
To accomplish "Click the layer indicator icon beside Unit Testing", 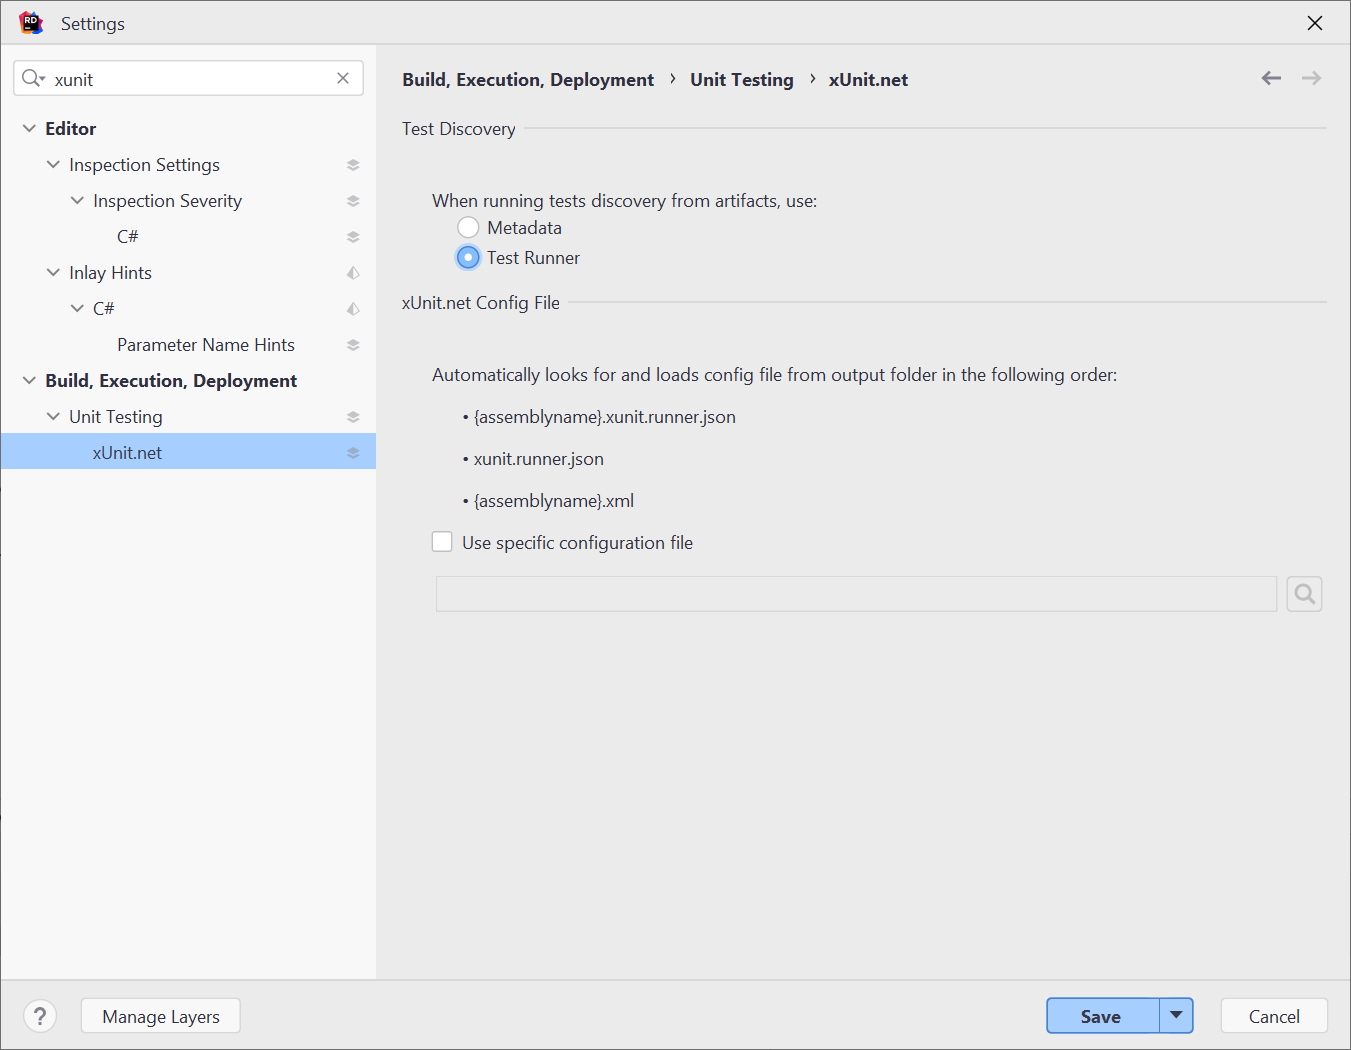I will pyautogui.click(x=353, y=416).
